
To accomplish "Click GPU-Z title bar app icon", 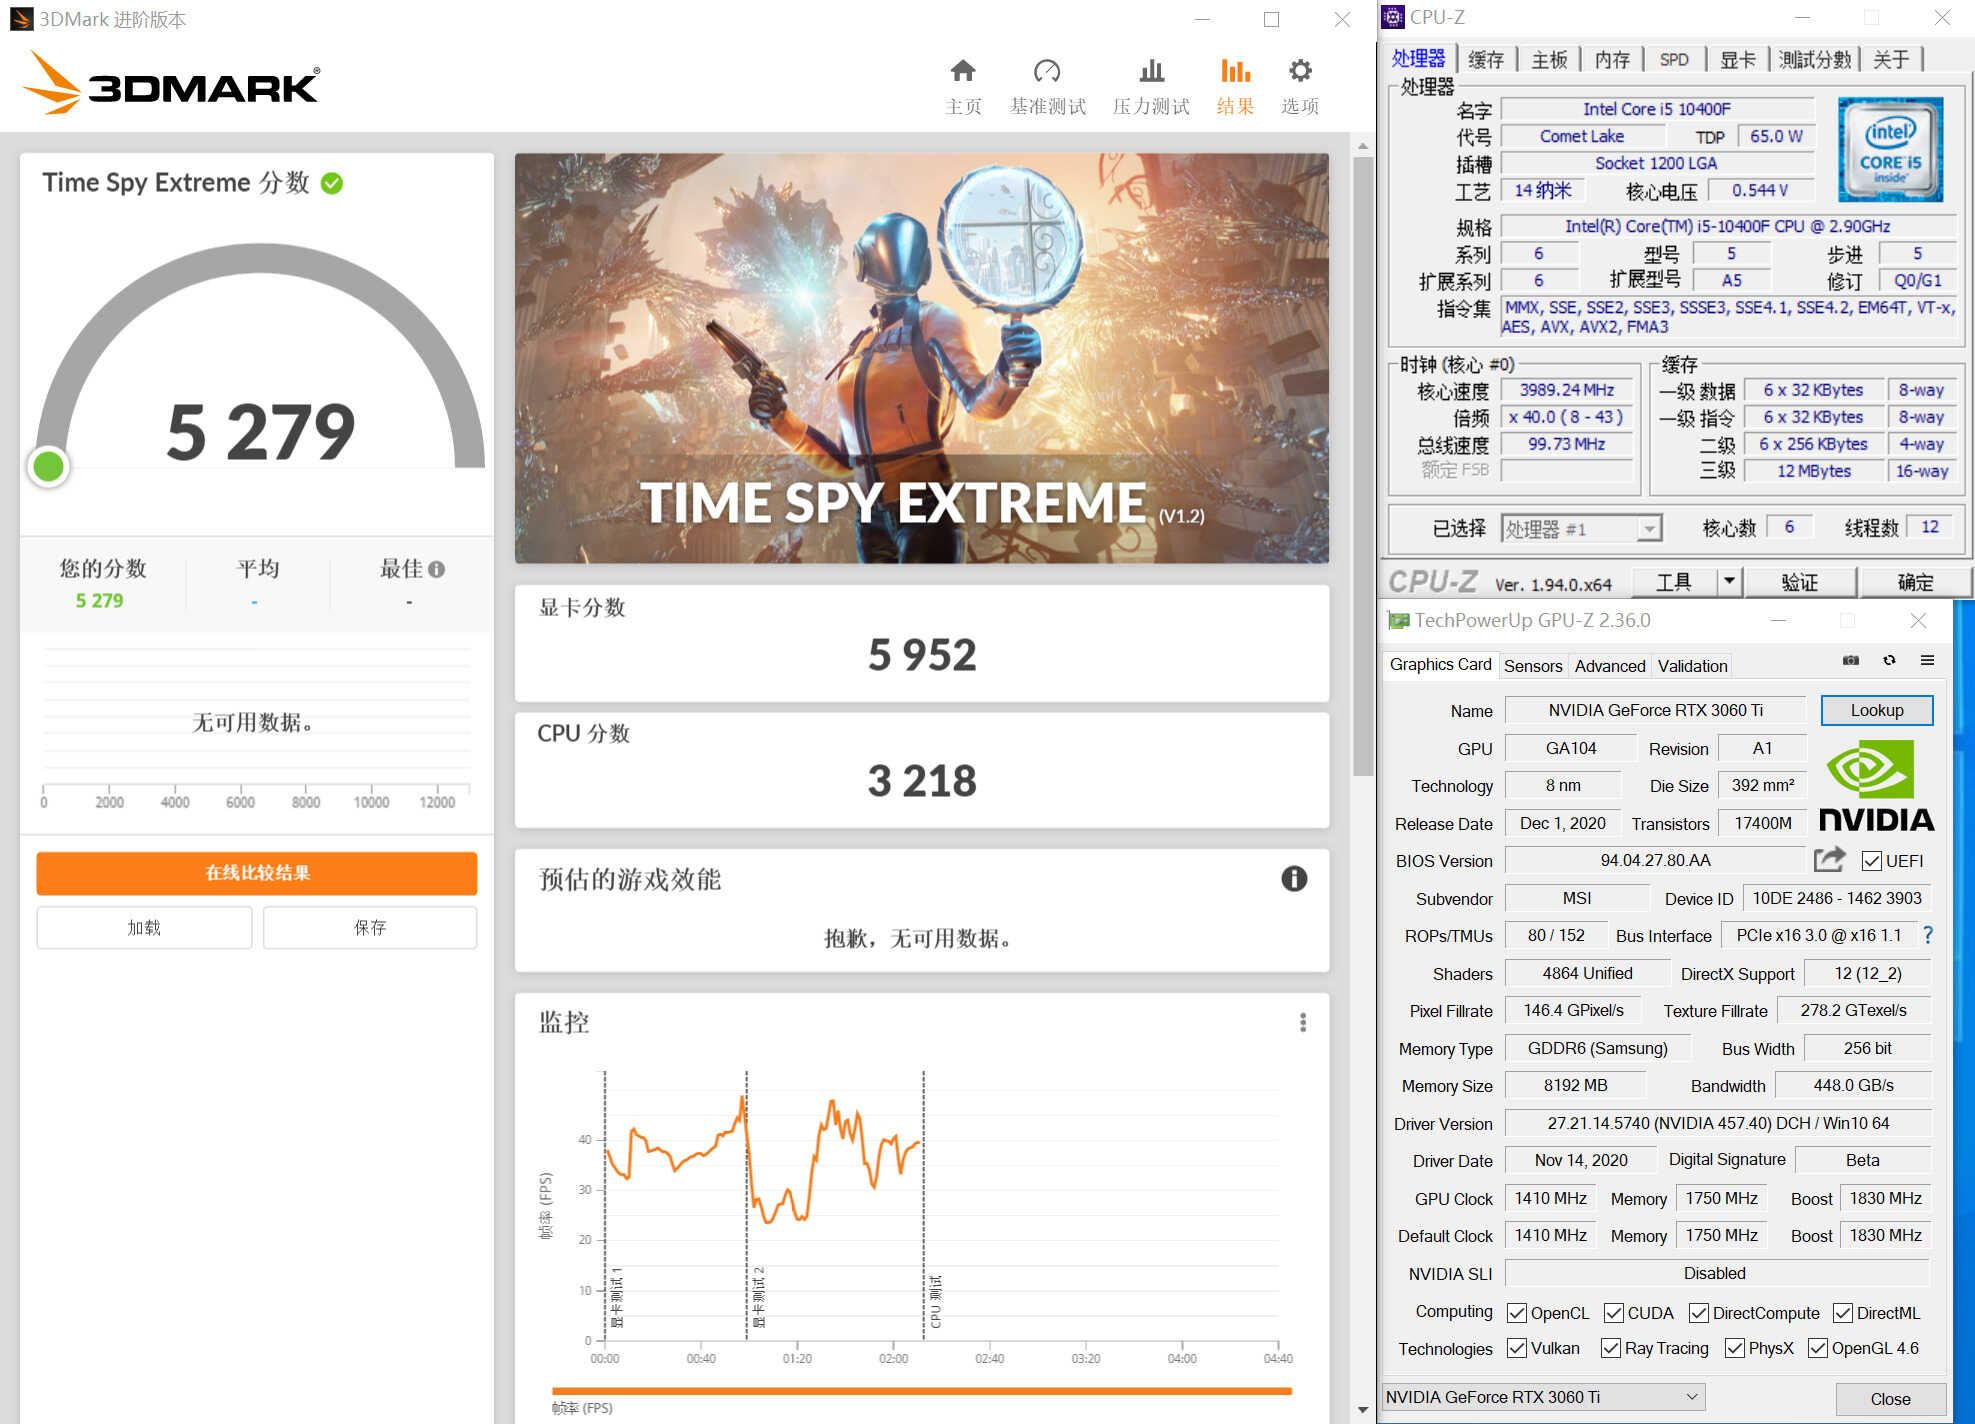I will (x=1398, y=620).
